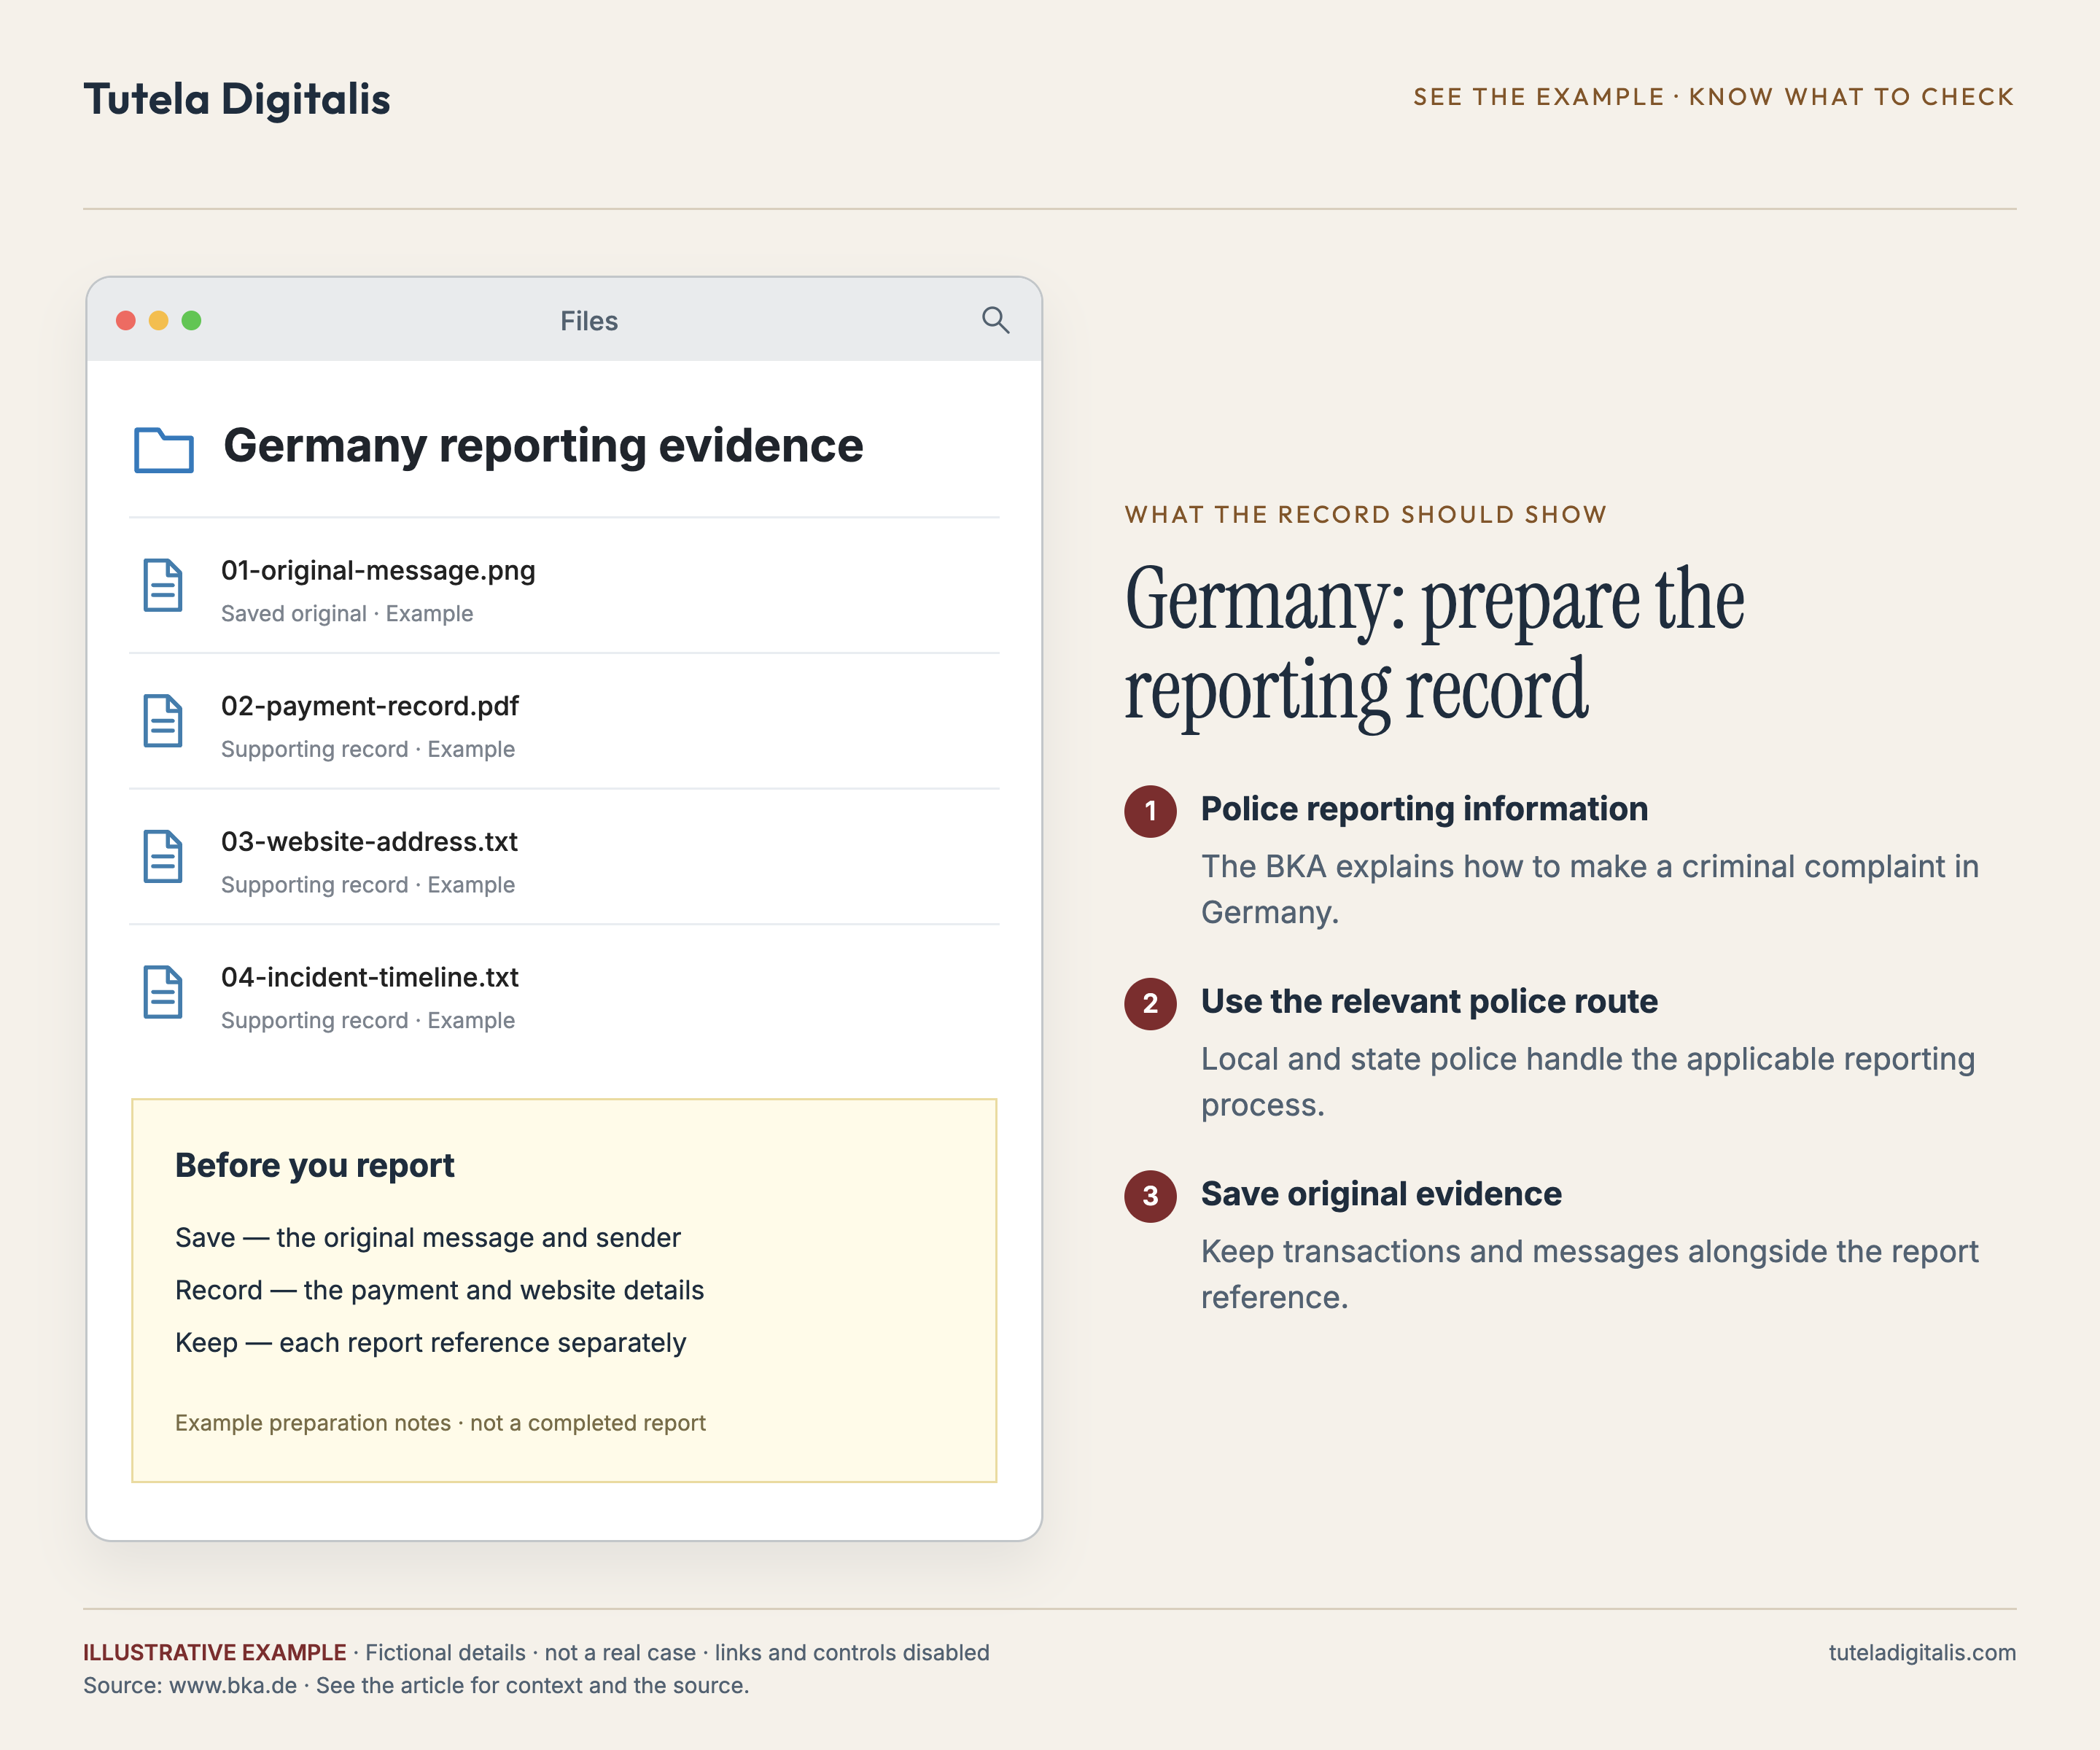Click 'Example preparation notes · not a completed report'
Screen dimensions: 2100x1750
point(440,1423)
